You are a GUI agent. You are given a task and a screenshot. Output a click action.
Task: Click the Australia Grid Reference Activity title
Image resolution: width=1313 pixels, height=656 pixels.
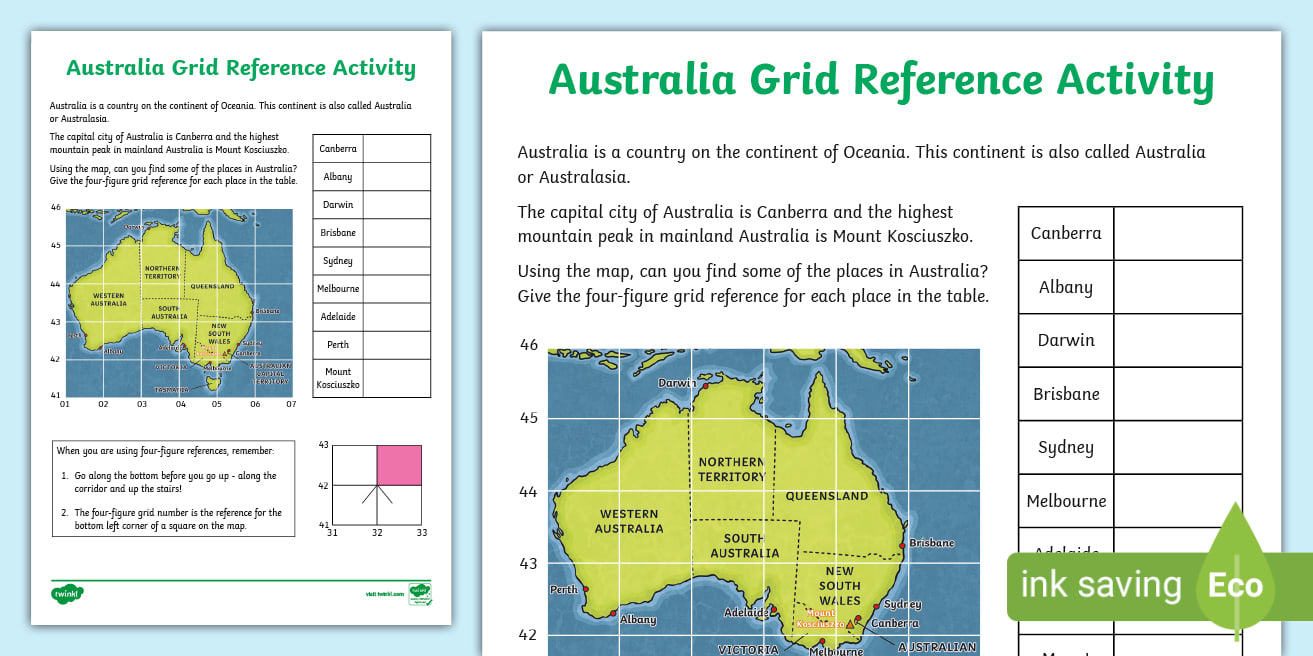(x=880, y=80)
